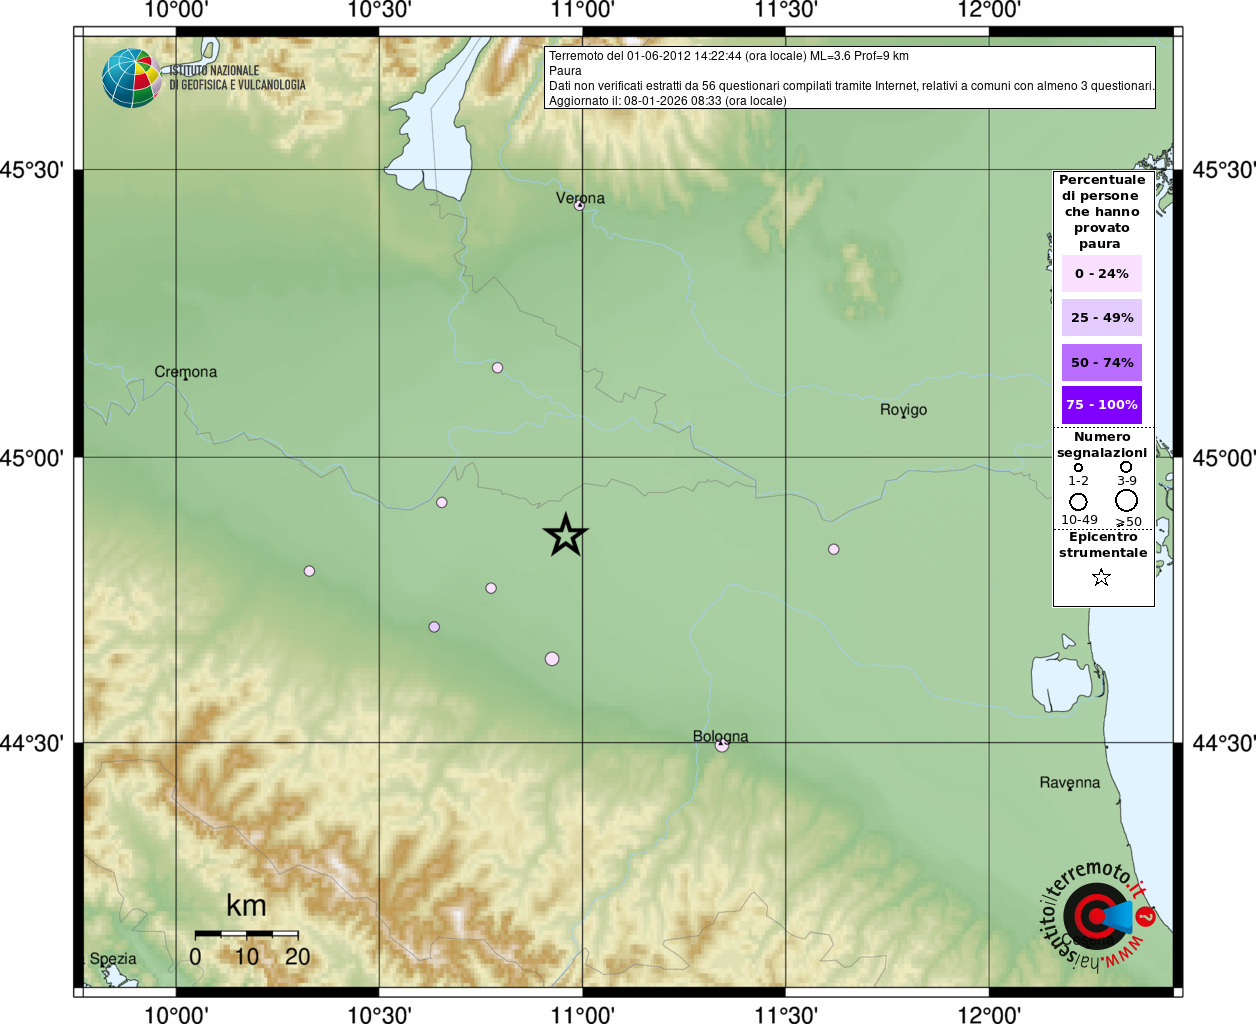1256x1024 pixels.
Task: Click the INGV globe logo
Action: coord(131,78)
